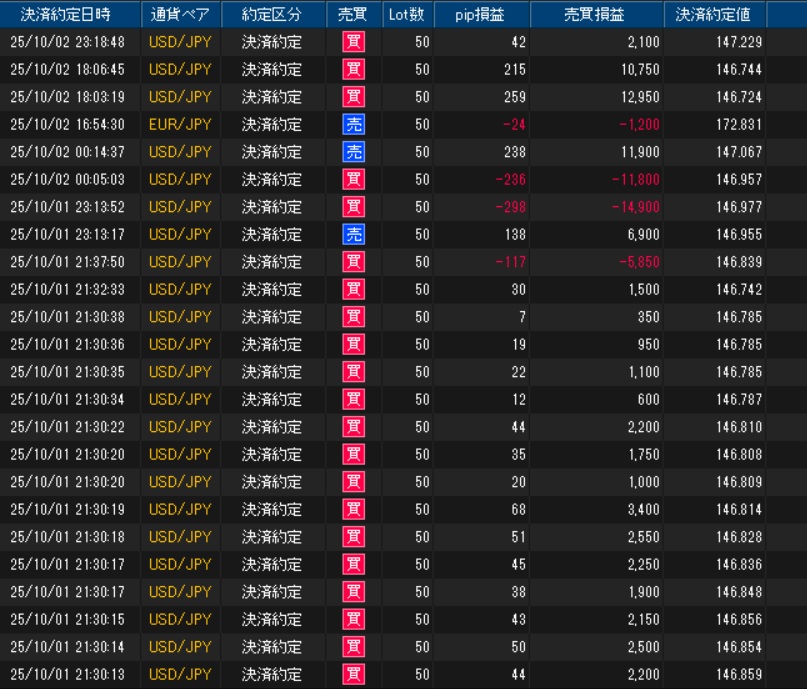Click the 売買損益 column header
The image size is (807, 689).
click(595, 15)
